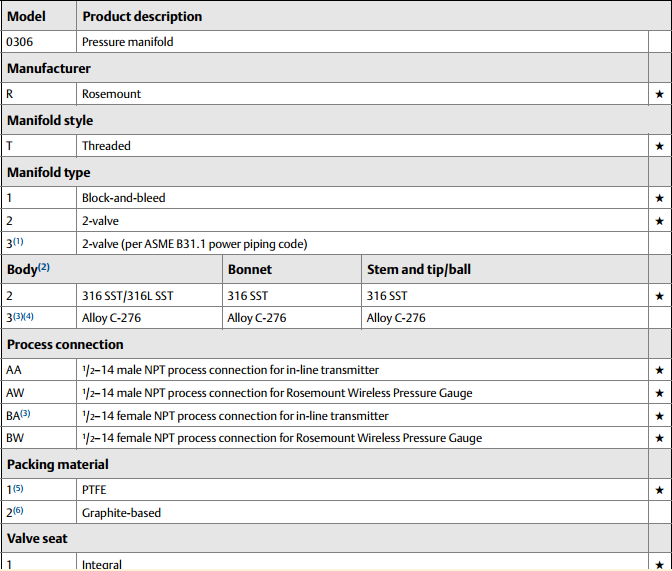Click the star beside Threaded manifold style
Viewport: 672px width, 571px height.
coord(659,146)
